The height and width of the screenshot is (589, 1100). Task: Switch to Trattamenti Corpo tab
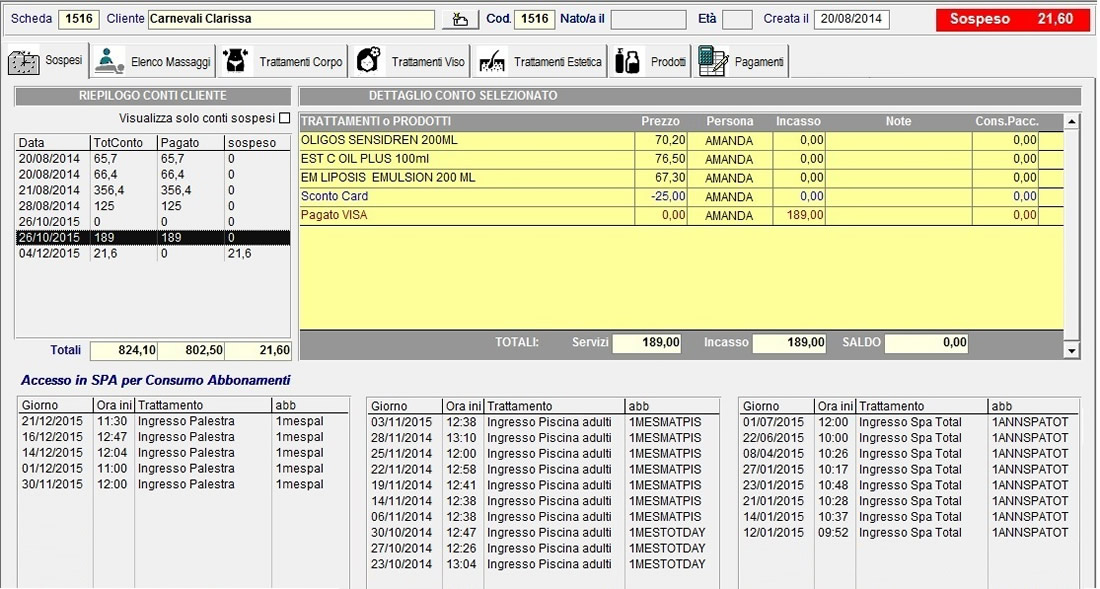coord(283,61)
